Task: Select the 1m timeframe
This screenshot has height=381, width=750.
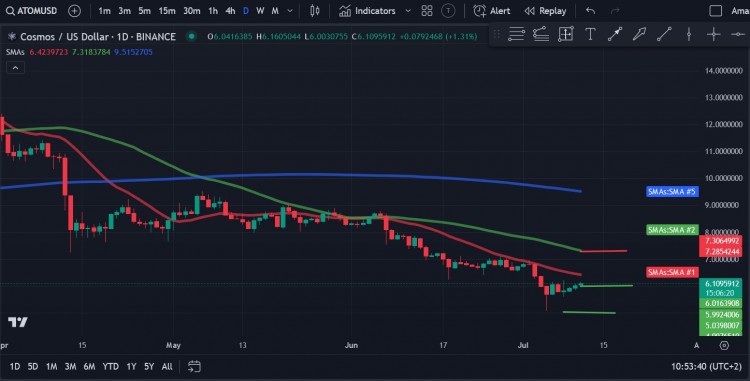Action: point(104,11)
